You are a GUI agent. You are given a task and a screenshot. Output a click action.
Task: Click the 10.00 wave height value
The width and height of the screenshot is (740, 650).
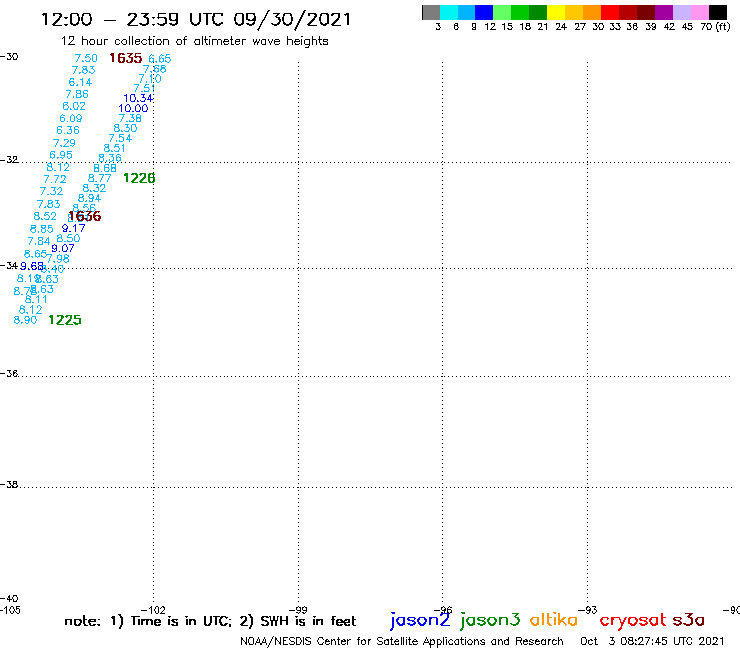click(133, 108)
